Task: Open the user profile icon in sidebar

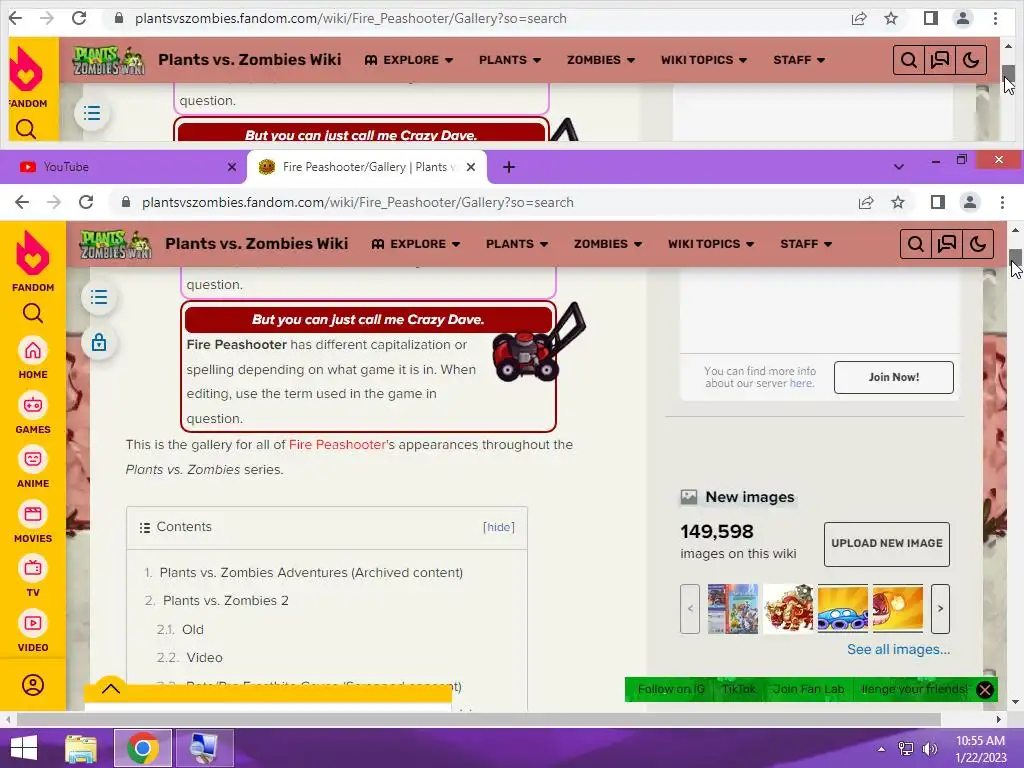Action: pyautogui.click(x=33, y=685)
